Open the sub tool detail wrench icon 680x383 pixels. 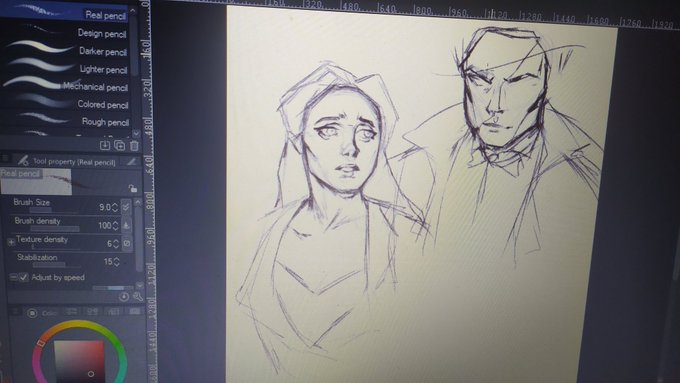(138, 297)
